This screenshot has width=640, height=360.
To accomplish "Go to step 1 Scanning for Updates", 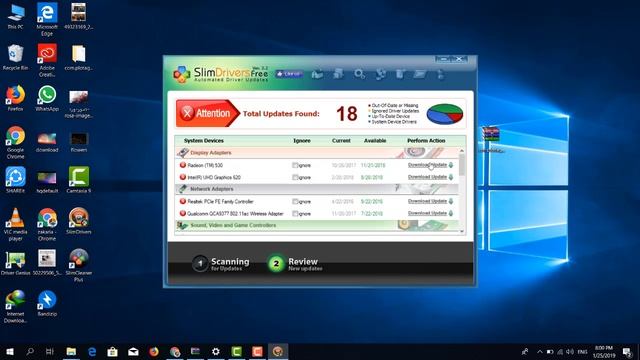I will pos(221,264).
